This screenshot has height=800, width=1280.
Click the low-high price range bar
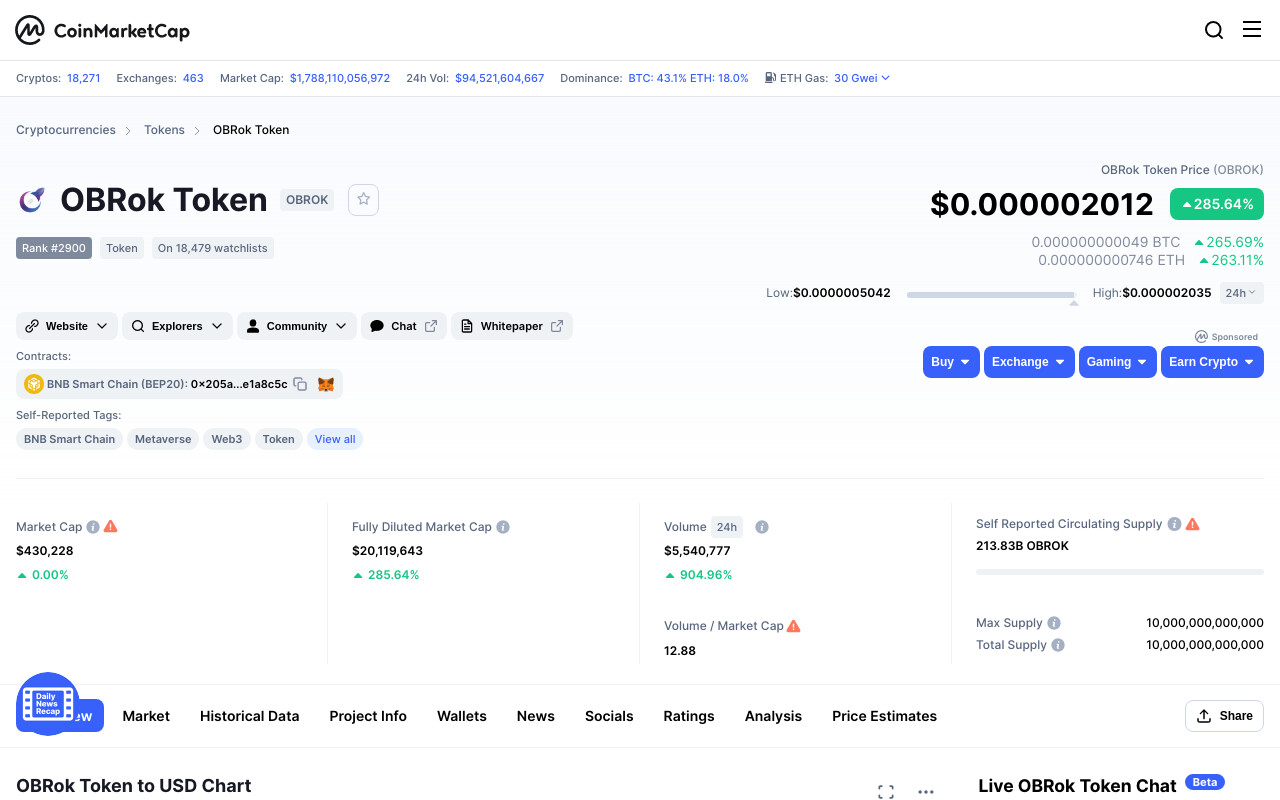[991, 295]
